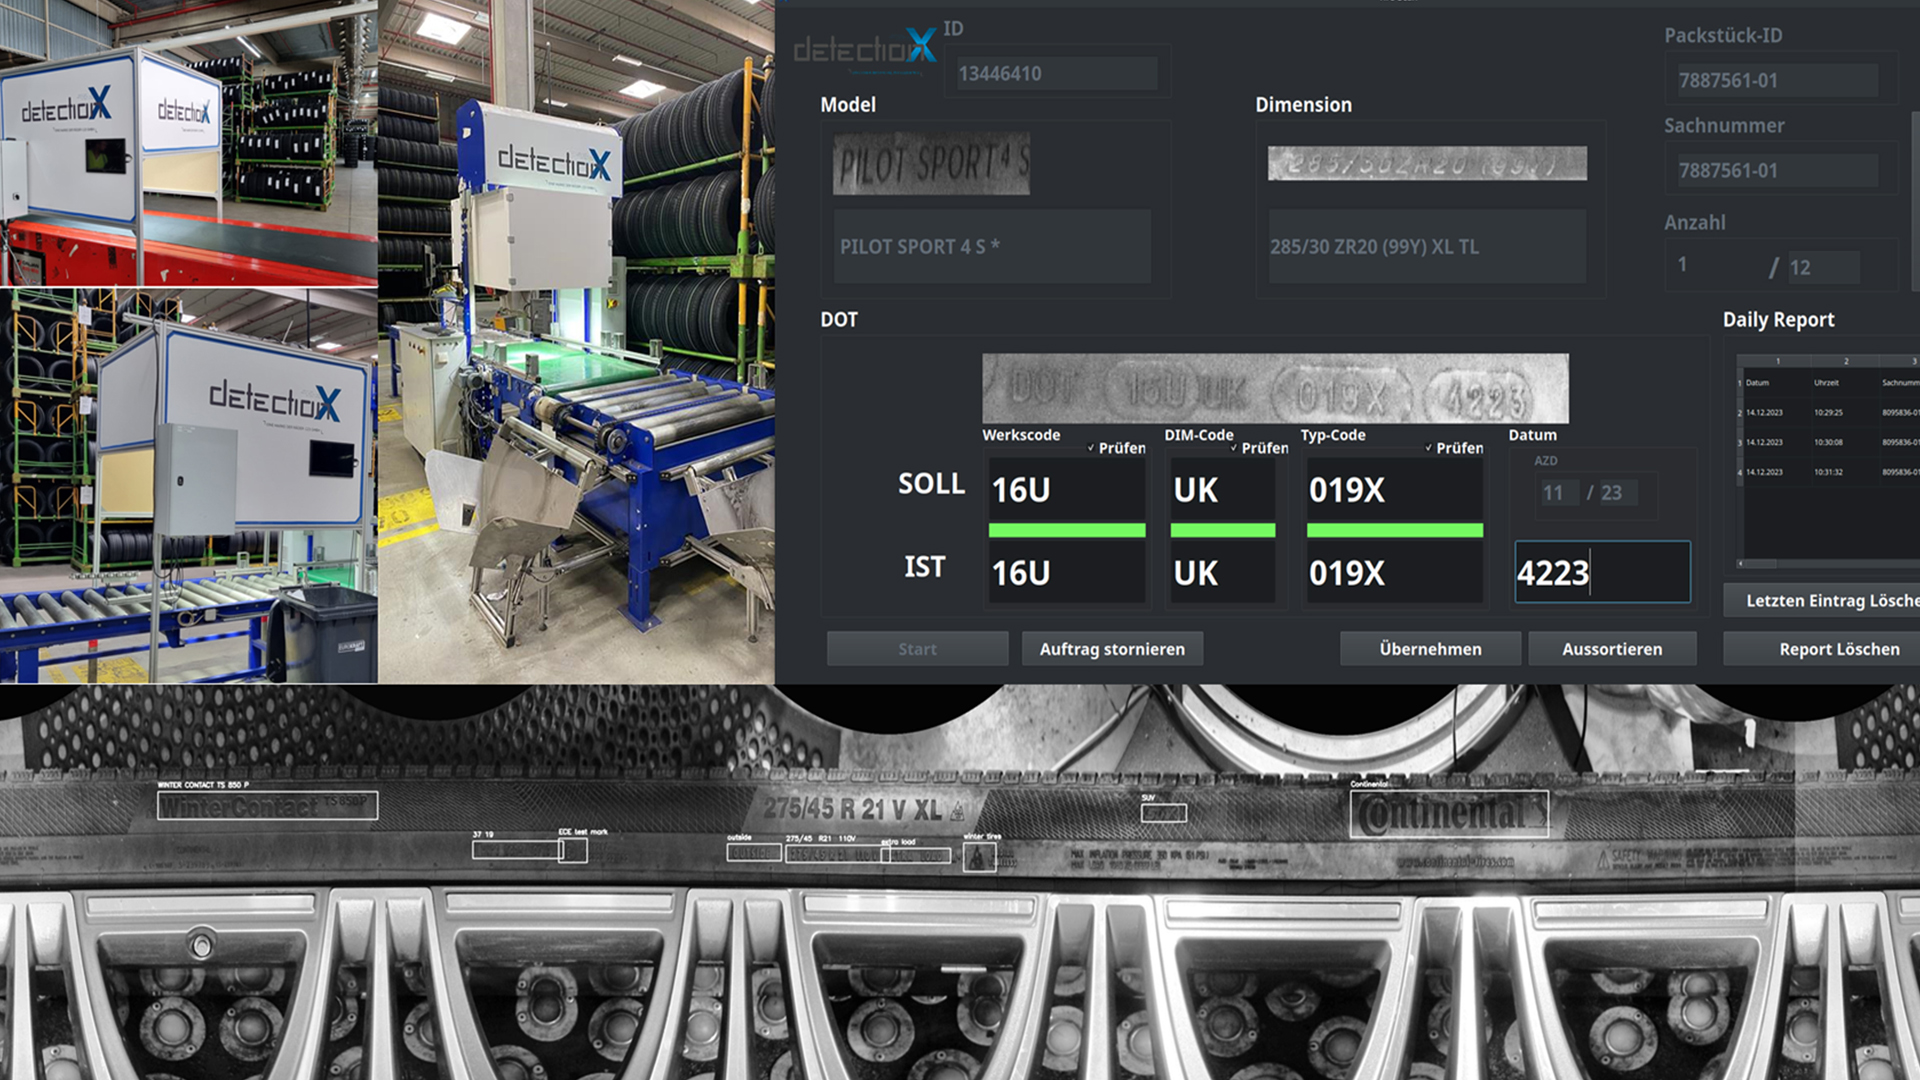Click the DOT section label
This screenshot has width=1920, height=1080.
pos(839,320)
